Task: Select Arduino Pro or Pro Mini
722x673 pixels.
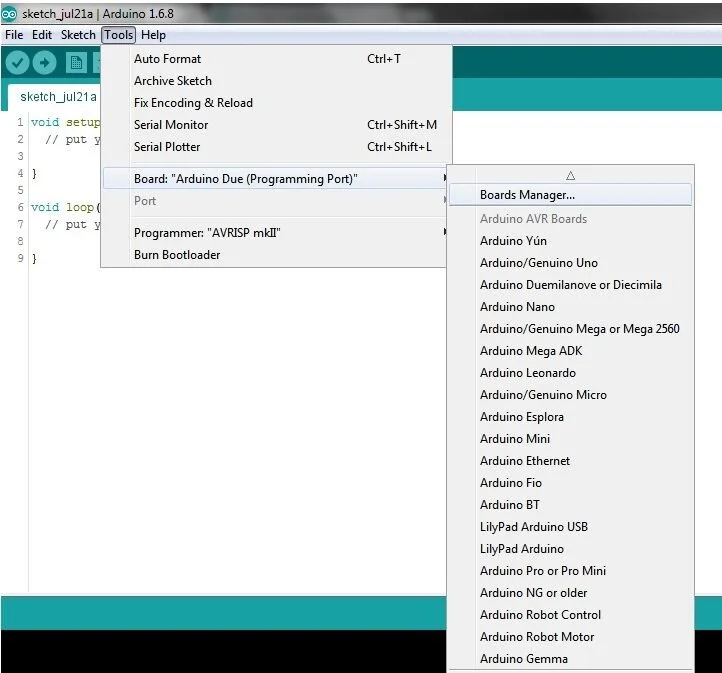Action: click(x=570, y=571)
